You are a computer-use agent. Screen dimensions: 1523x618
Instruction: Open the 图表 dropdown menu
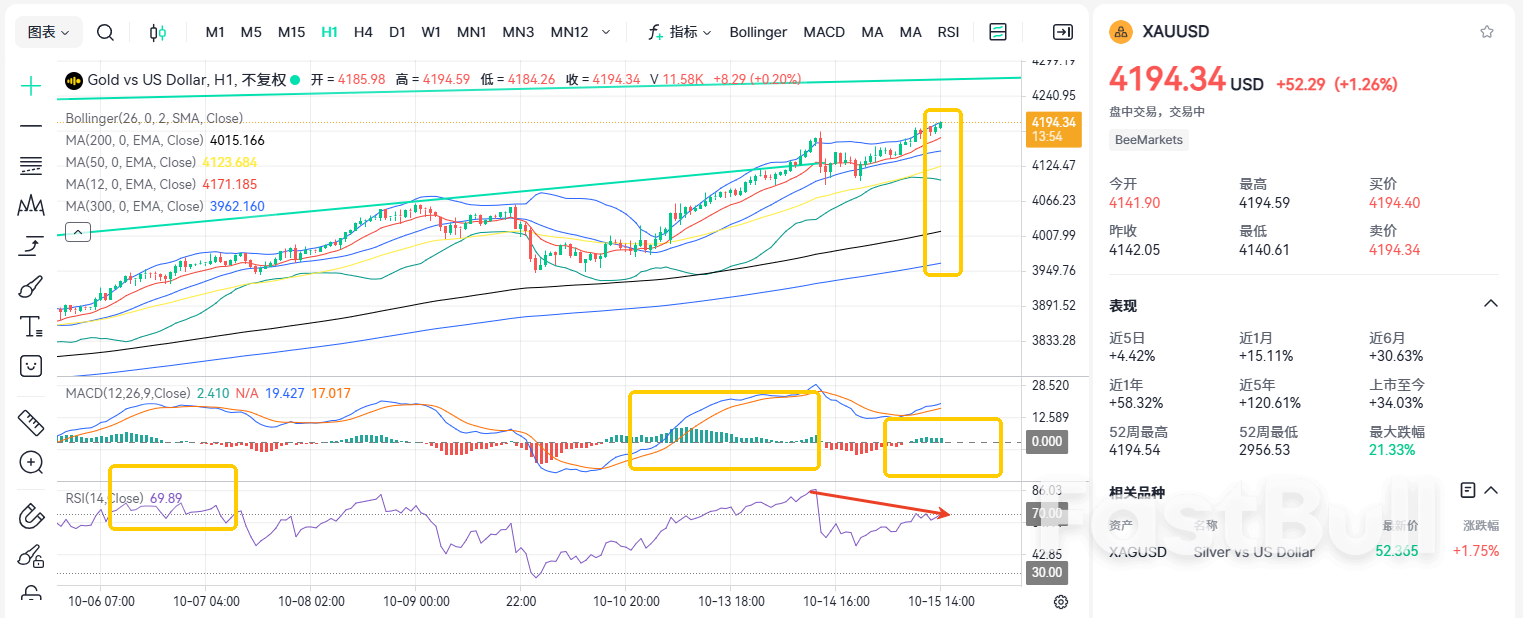point(49,32)
